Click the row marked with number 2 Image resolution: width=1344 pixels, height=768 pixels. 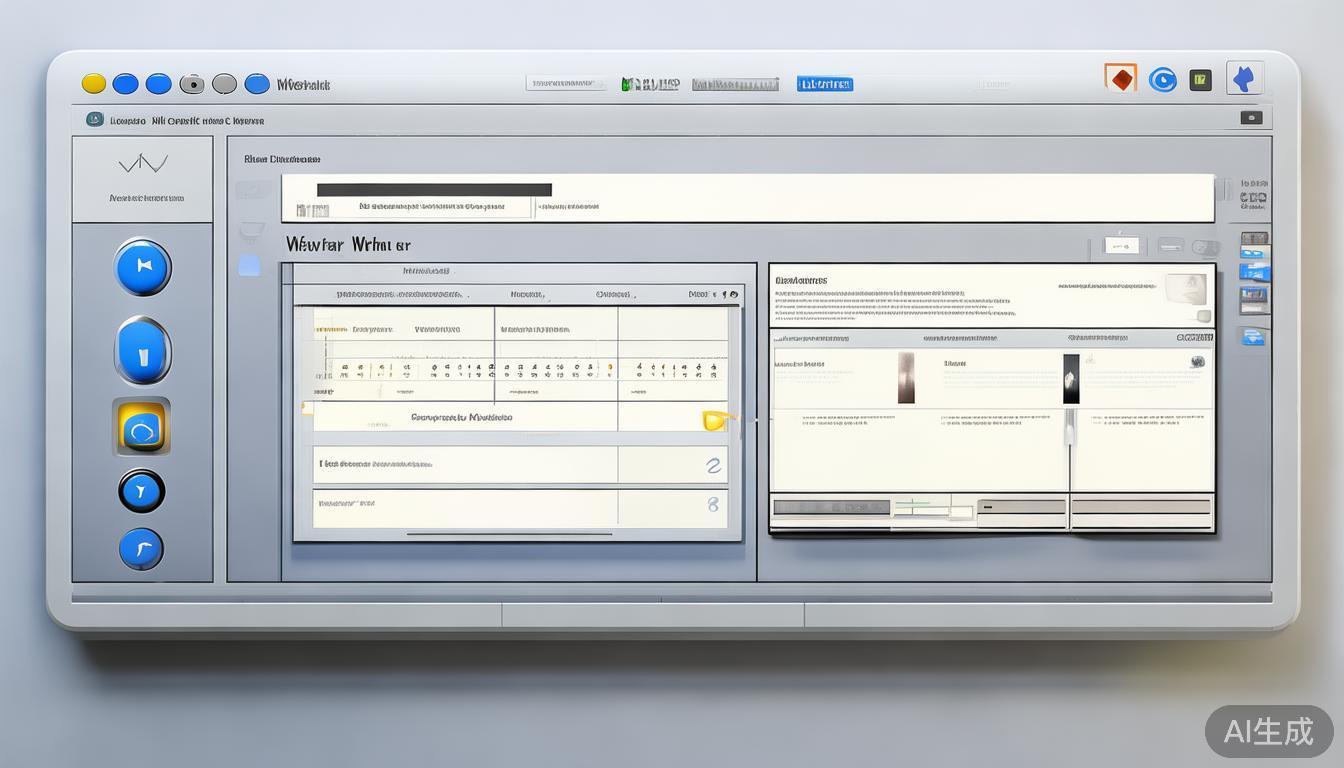pyautogui.click(x=520, y=465)
